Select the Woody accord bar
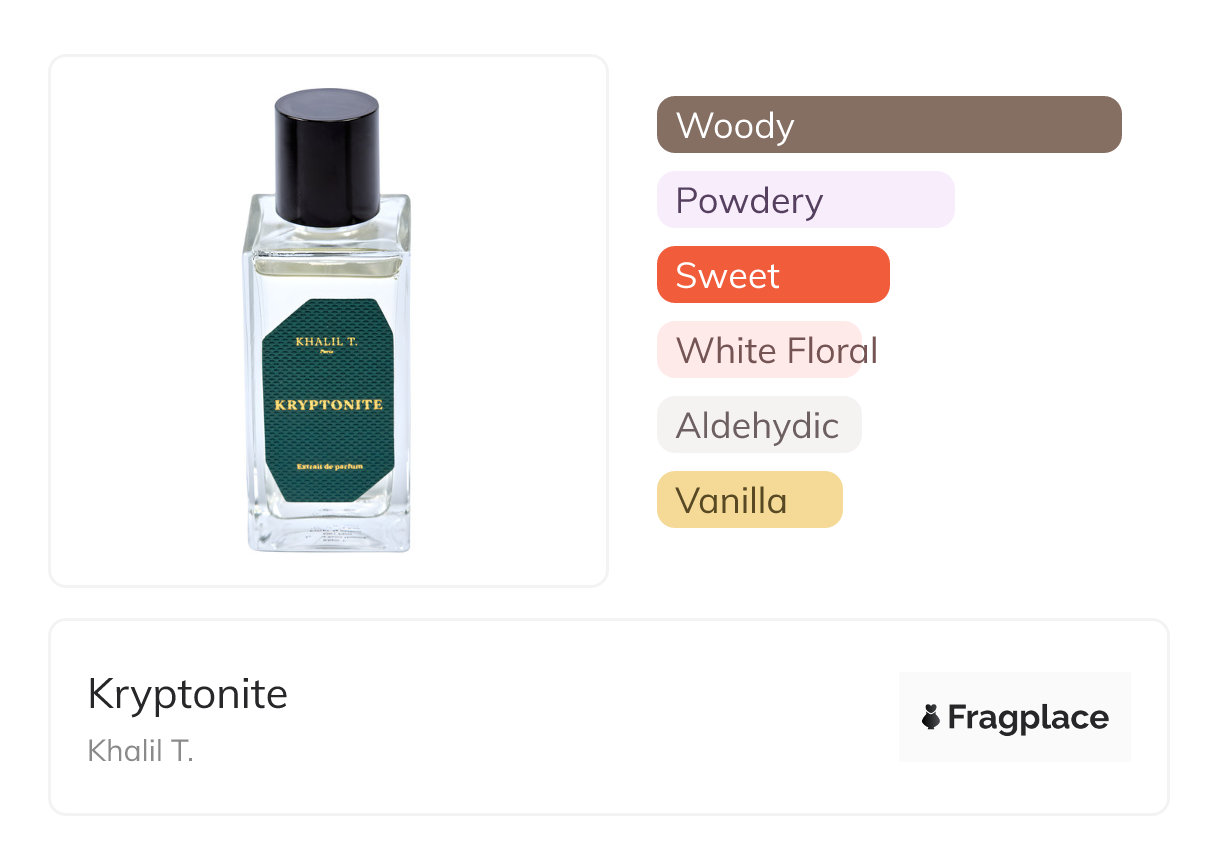 click(888, 125)
